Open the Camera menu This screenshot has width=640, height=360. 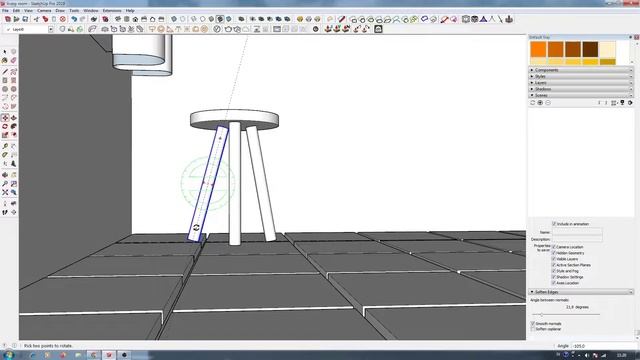[x=44, y=11]
